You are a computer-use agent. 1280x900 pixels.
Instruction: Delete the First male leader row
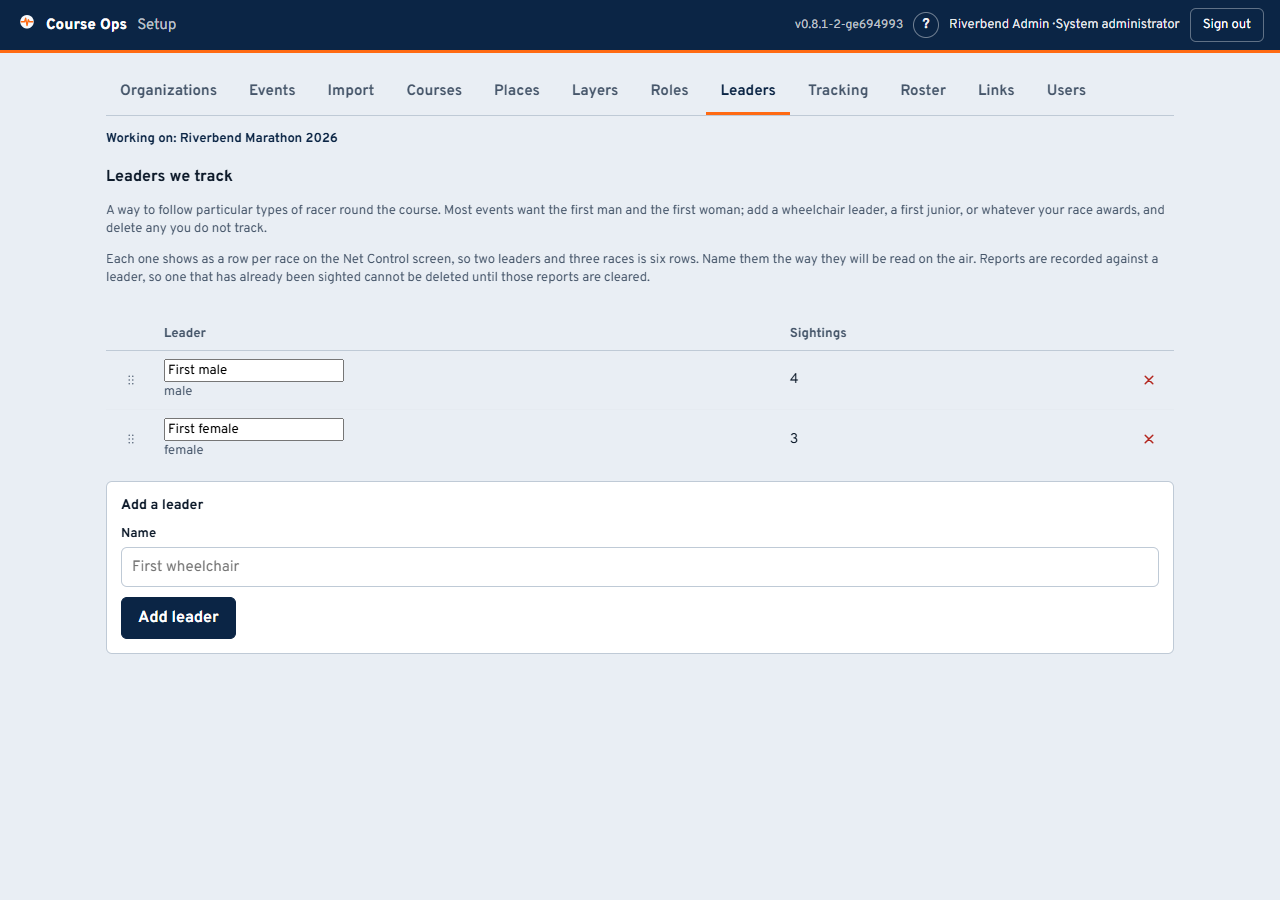tap(1149, 380)
